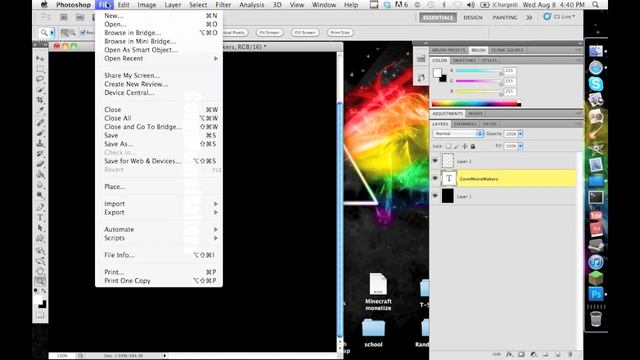Click Lock transparent pixels icon
The height and width of the screenshot is (360, 640).
(448, 146)
